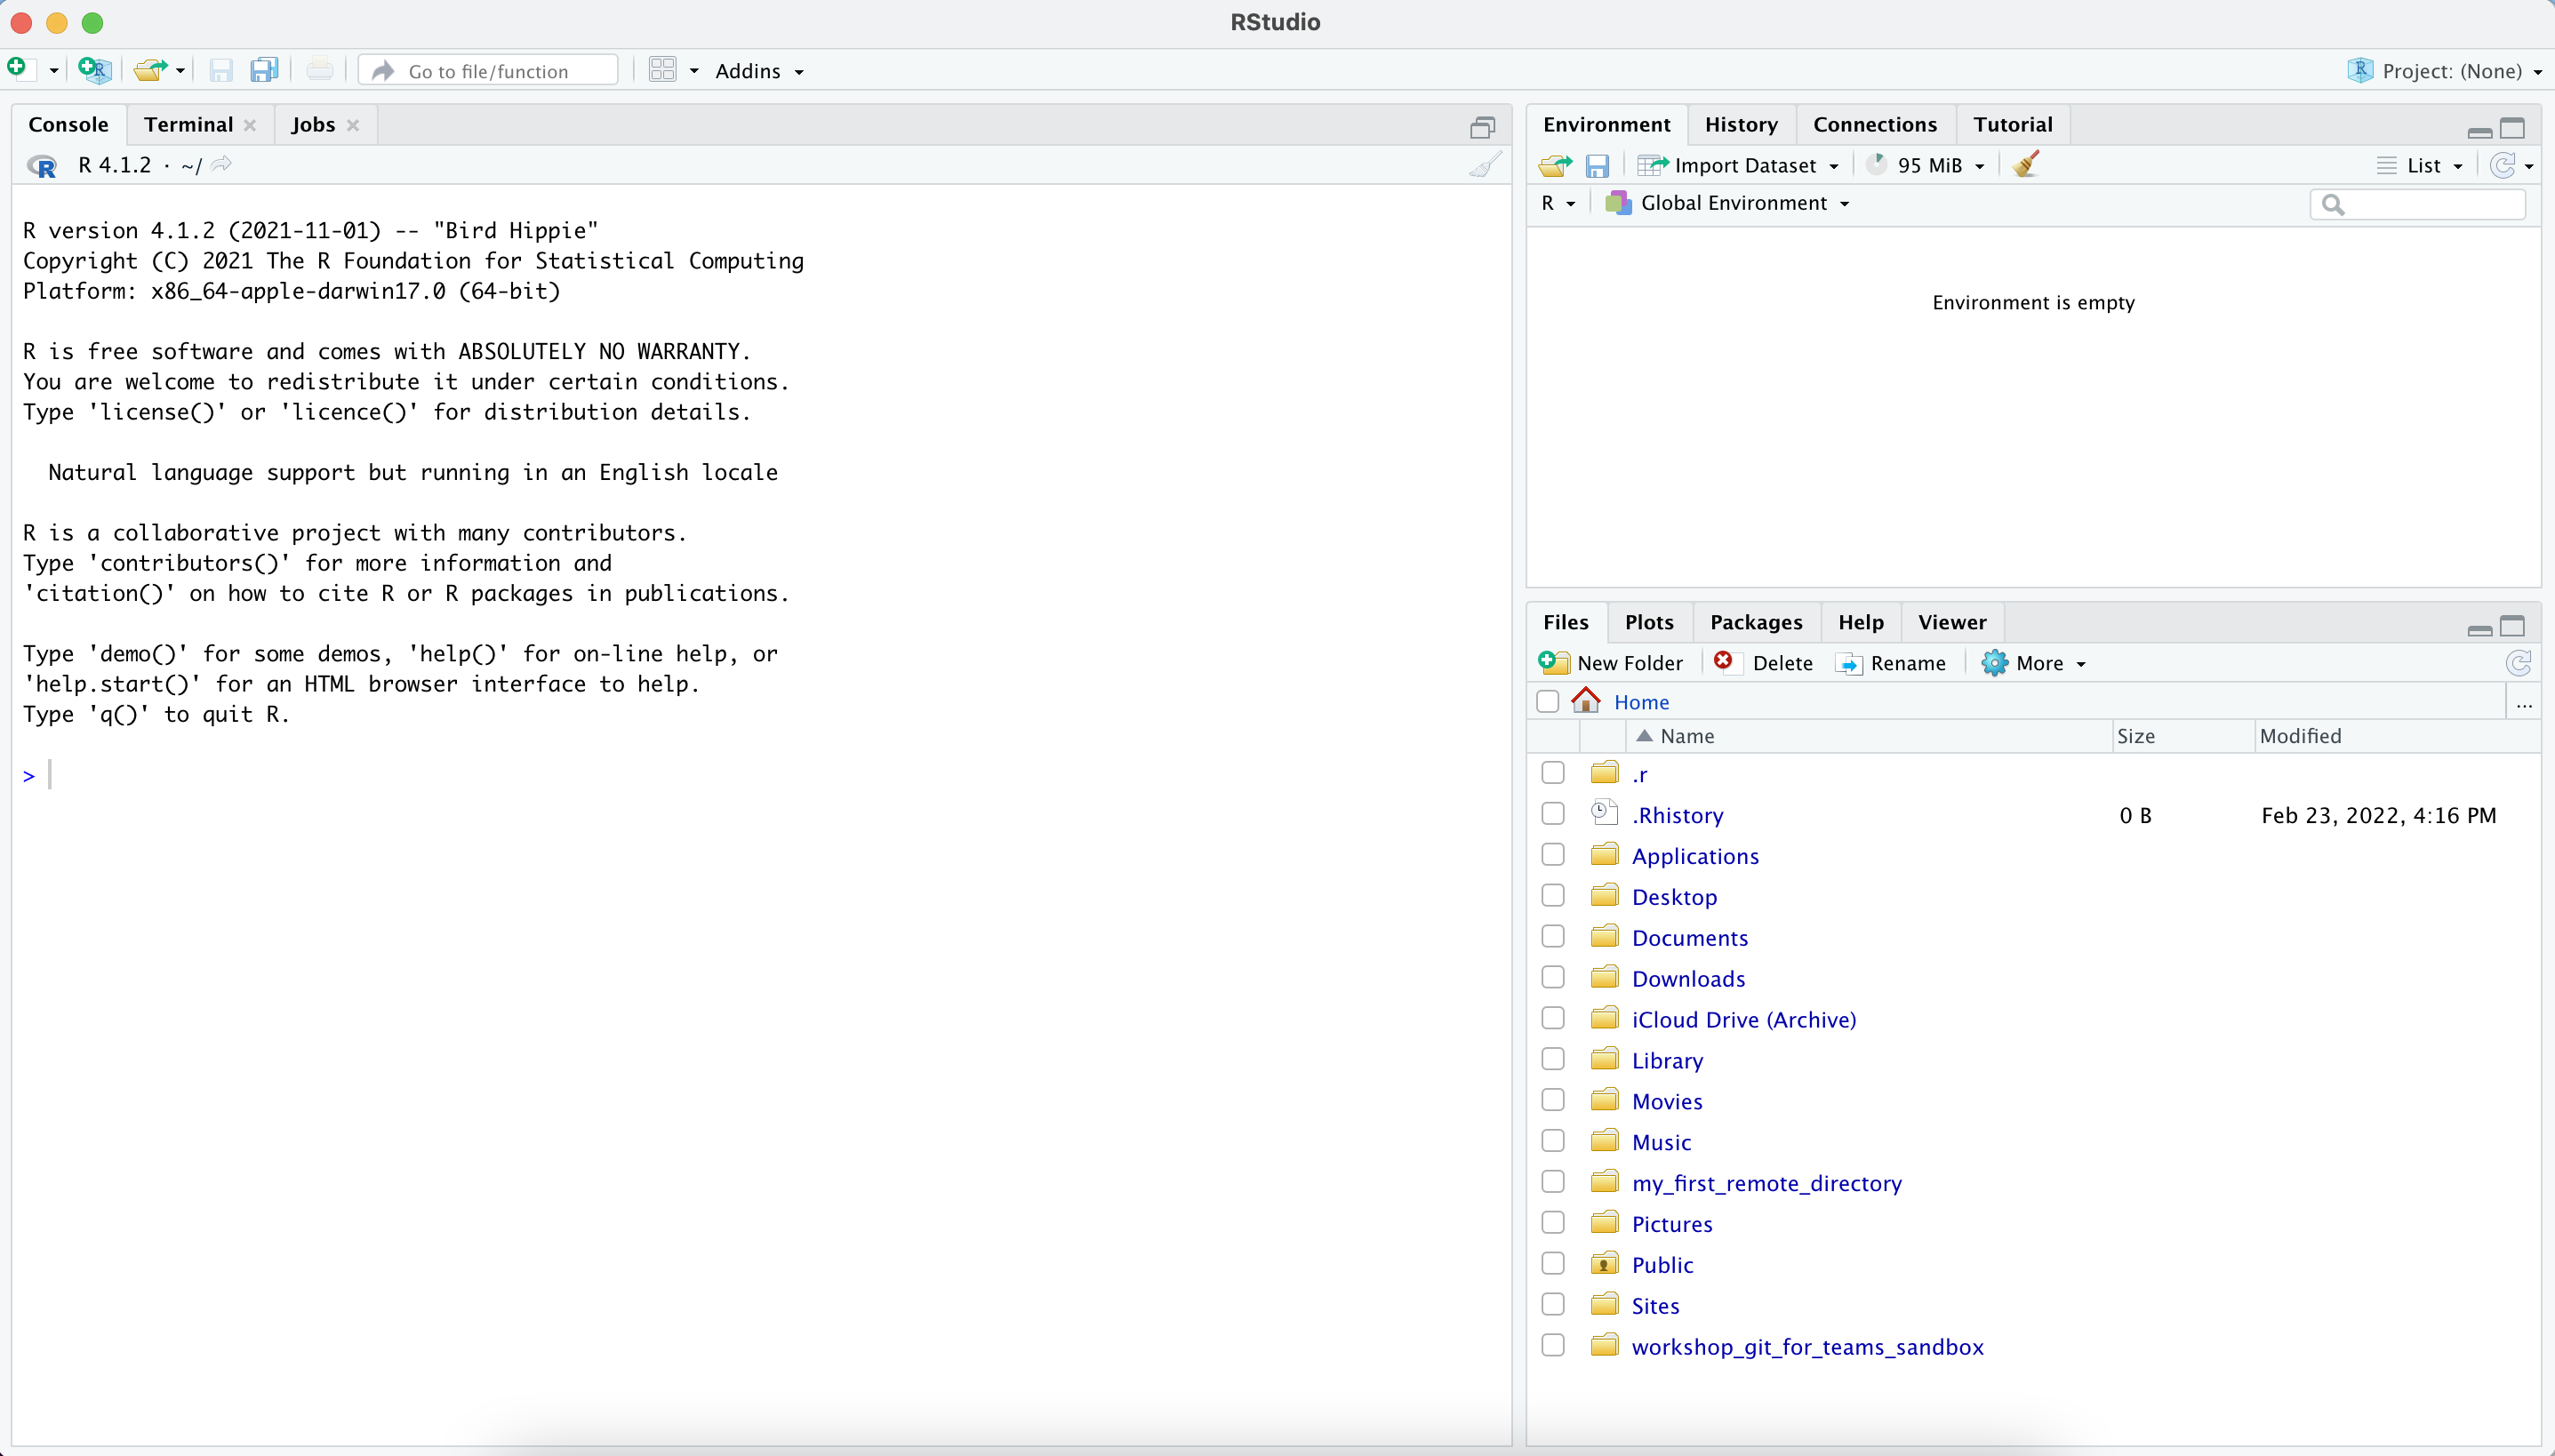
Task: Check the box for Documents folder
Action: tap(1553, 937)
